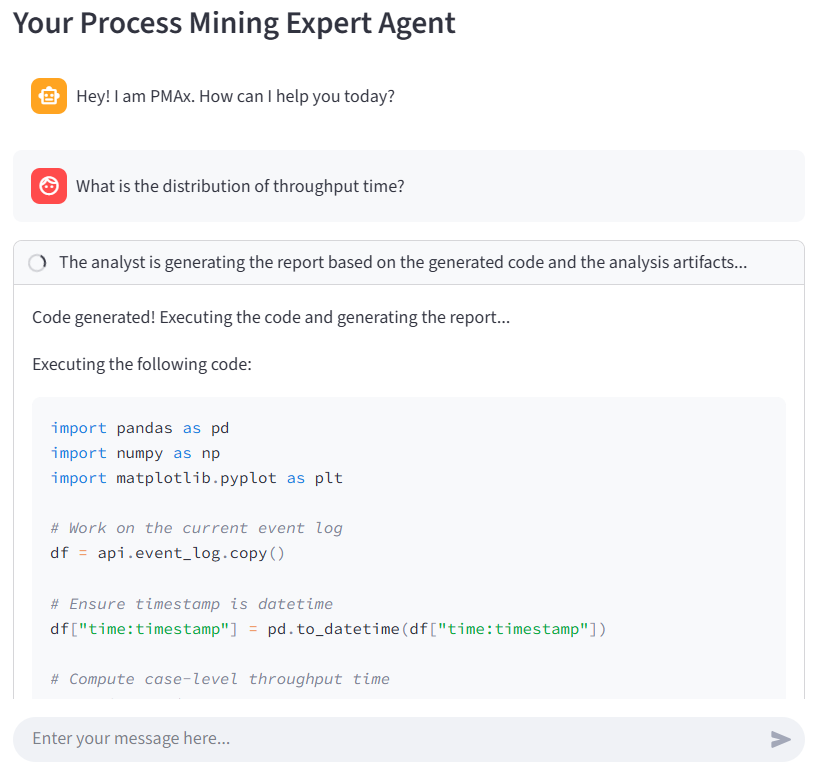Click the PMAx greeting message text
The image size is (822, 771).
coord(235,97)
